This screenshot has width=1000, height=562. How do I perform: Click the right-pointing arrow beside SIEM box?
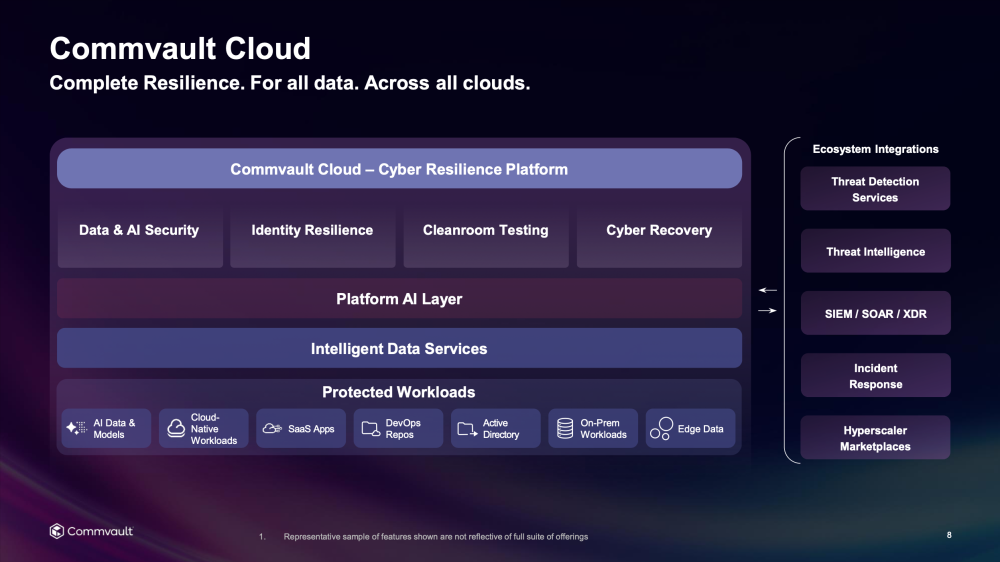click(x=767, y=311)
